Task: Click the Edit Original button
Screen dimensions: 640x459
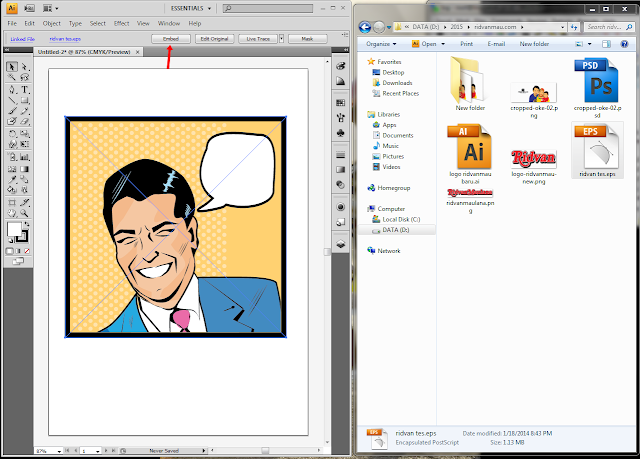Action: [x=214, y=39]
